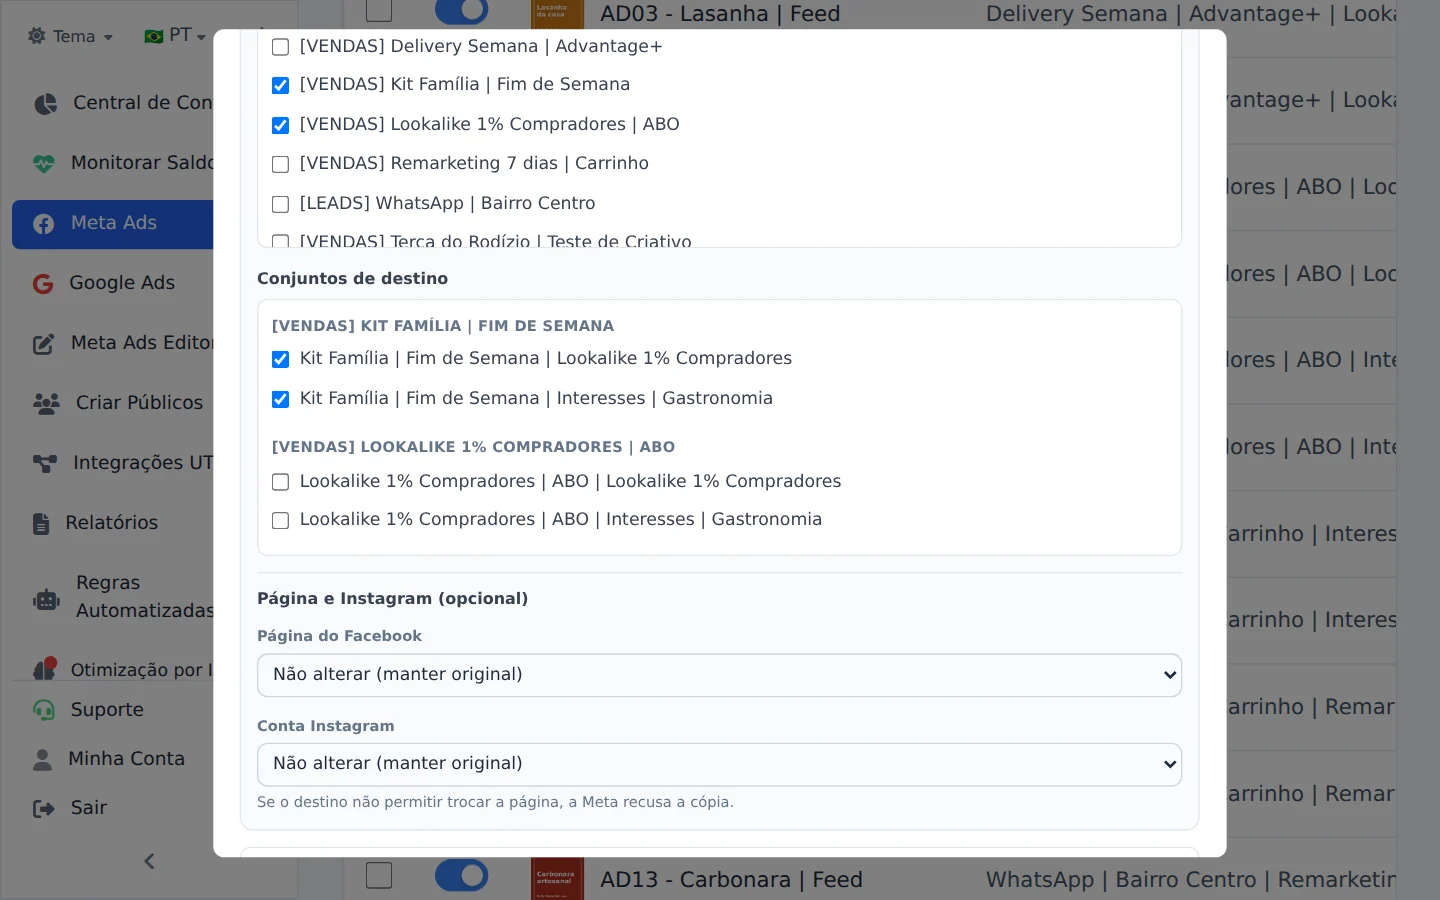The width and height of the screenshot is (1440, 900).
Task: Click the Relatórios document icon
Action: point(41,523)
